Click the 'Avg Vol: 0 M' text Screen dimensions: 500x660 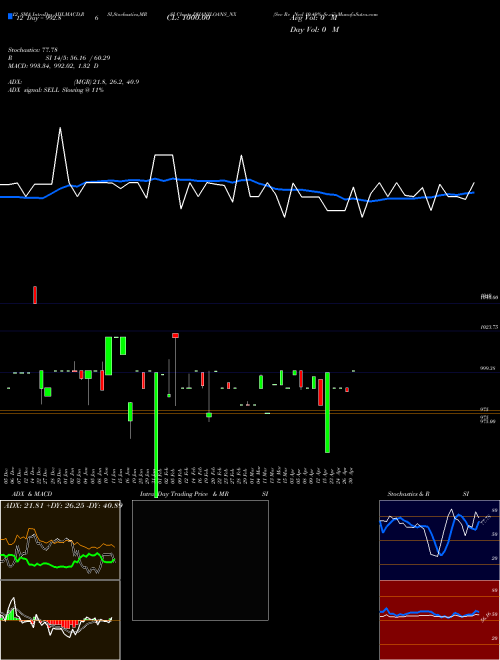314,18
